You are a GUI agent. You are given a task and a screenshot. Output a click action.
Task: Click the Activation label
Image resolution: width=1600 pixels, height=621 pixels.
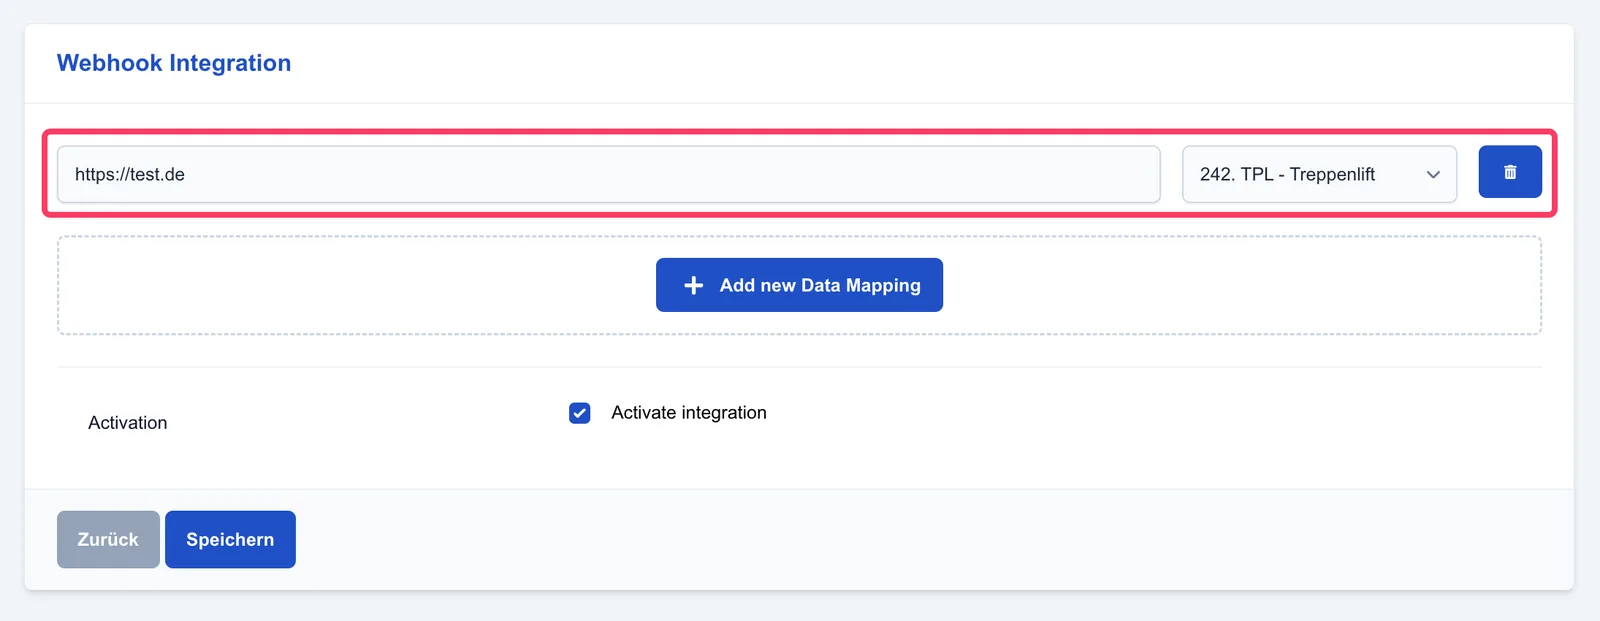pos(128,423)
